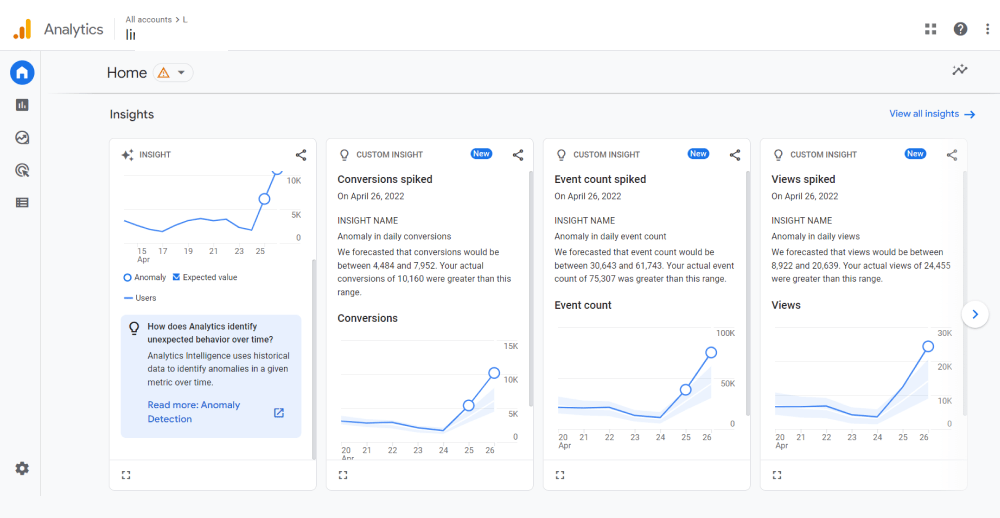Image resolution: width=1000 pixels, height=518 pixels.
Task: Open the dropdown arrow next to Home
Action: pyautogui.click(x=181, y=73)
